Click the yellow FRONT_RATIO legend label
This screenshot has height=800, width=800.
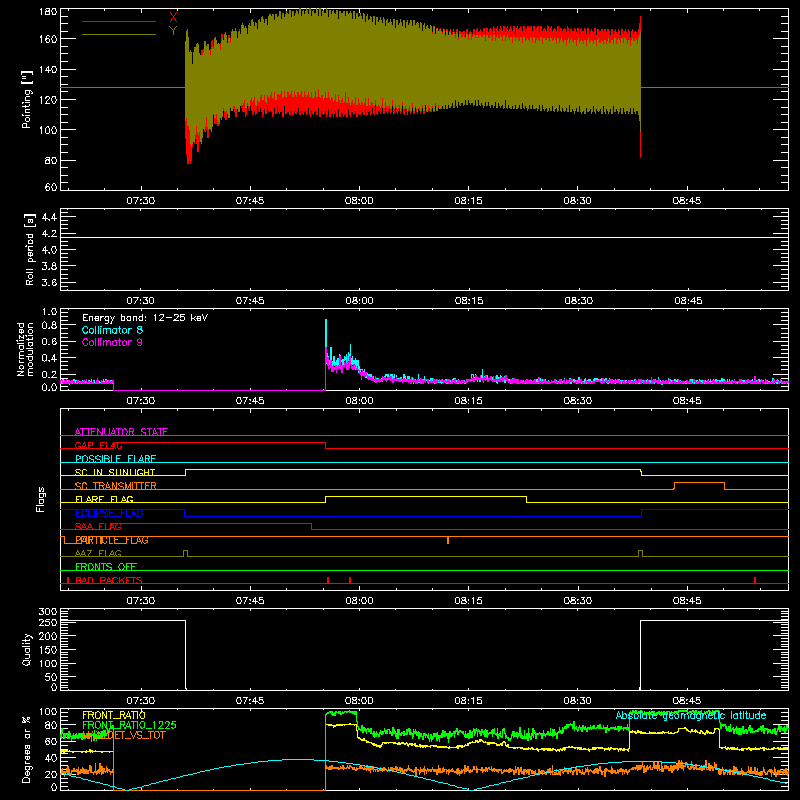[x=114, y=715]
